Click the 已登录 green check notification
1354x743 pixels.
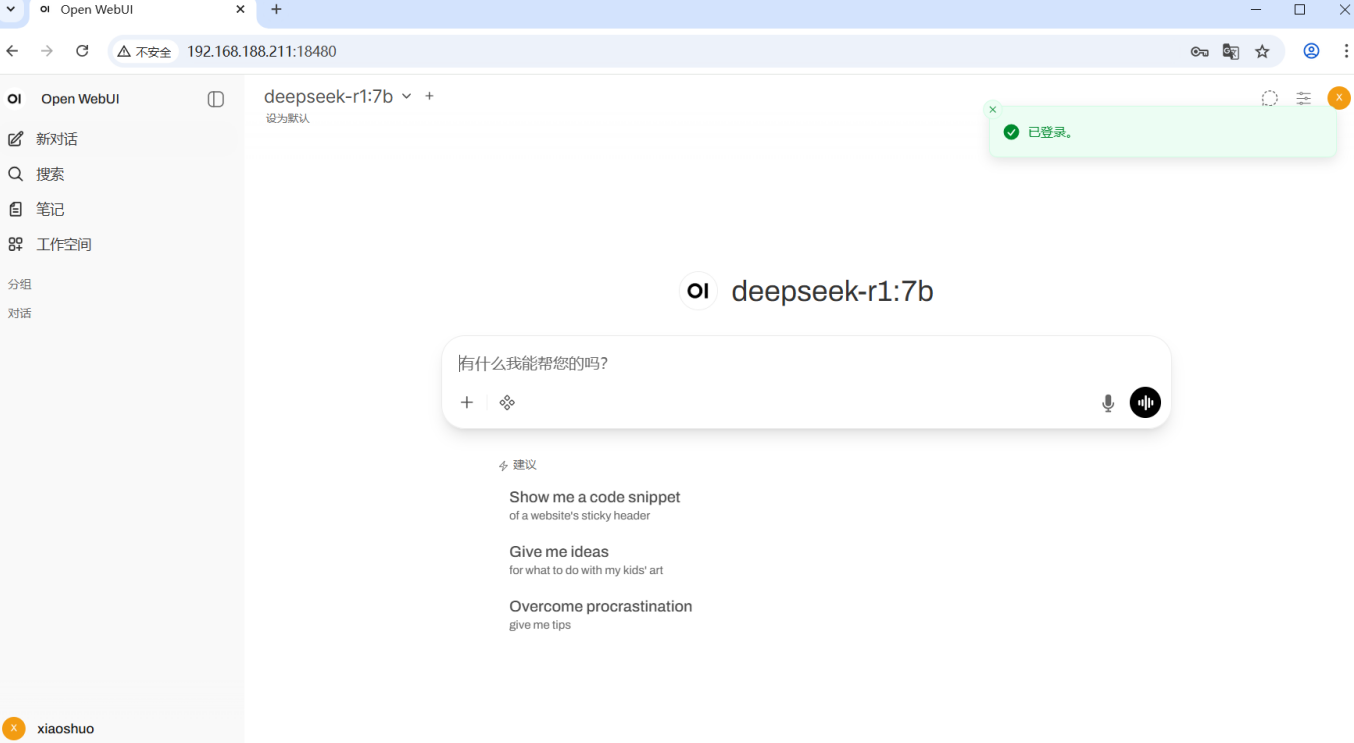tap(1162, 132)
